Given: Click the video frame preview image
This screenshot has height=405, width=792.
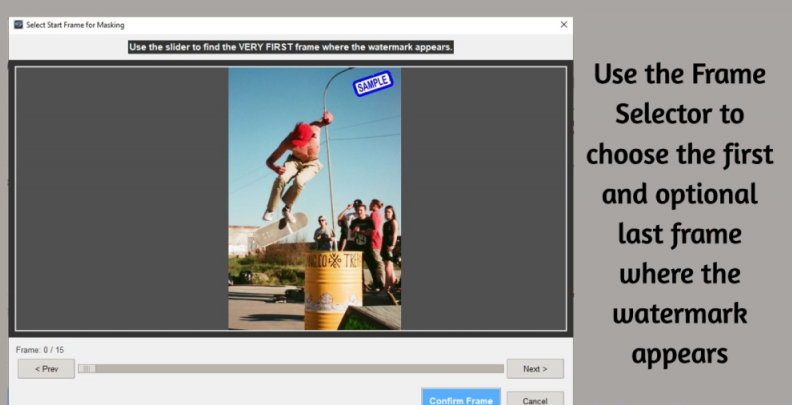Looking at the screenshot, I should 314,198.
